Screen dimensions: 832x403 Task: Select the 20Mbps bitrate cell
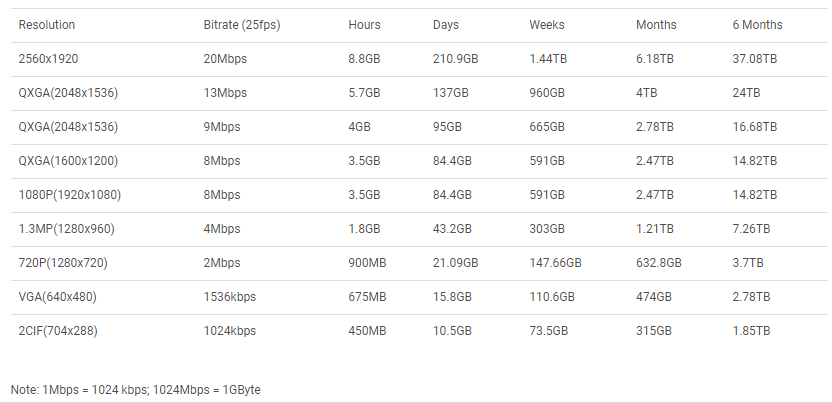tap(225, 59)
